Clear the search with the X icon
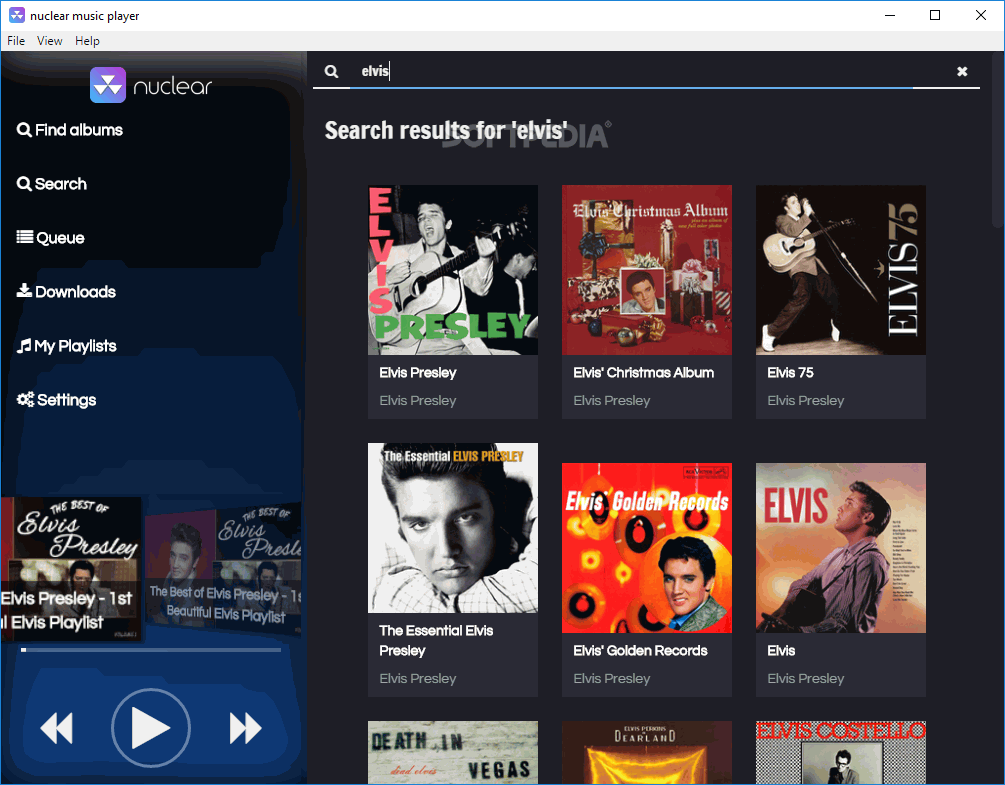Screen dimensions: 1005x785 click(x=962, y=71)
